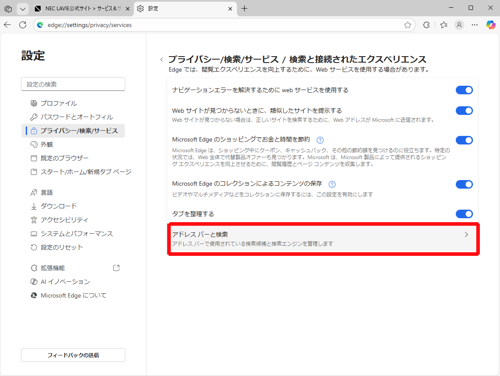Viewport: 500px width, 376px height.
Task: Open the external link icon next to 拡張機能
Action: click(116, 268)
